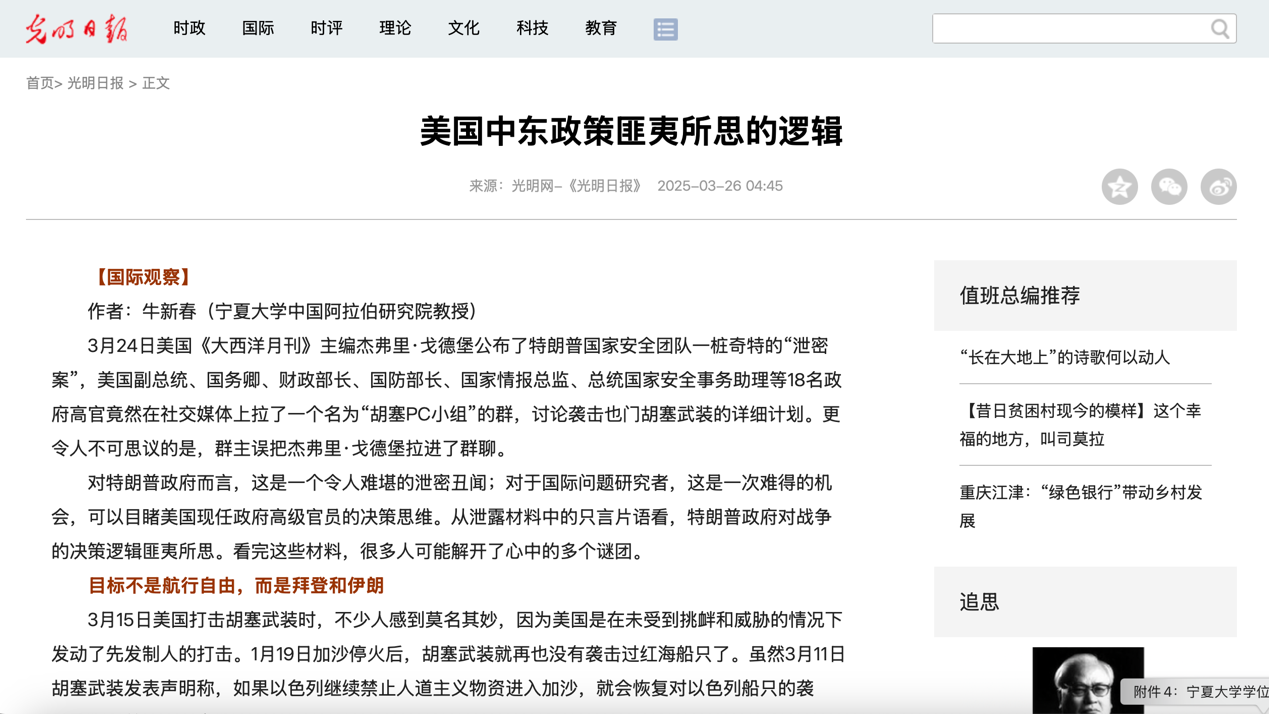Go to 首页 in breadcrumb

pyautogui.click(x=40, y=83)
